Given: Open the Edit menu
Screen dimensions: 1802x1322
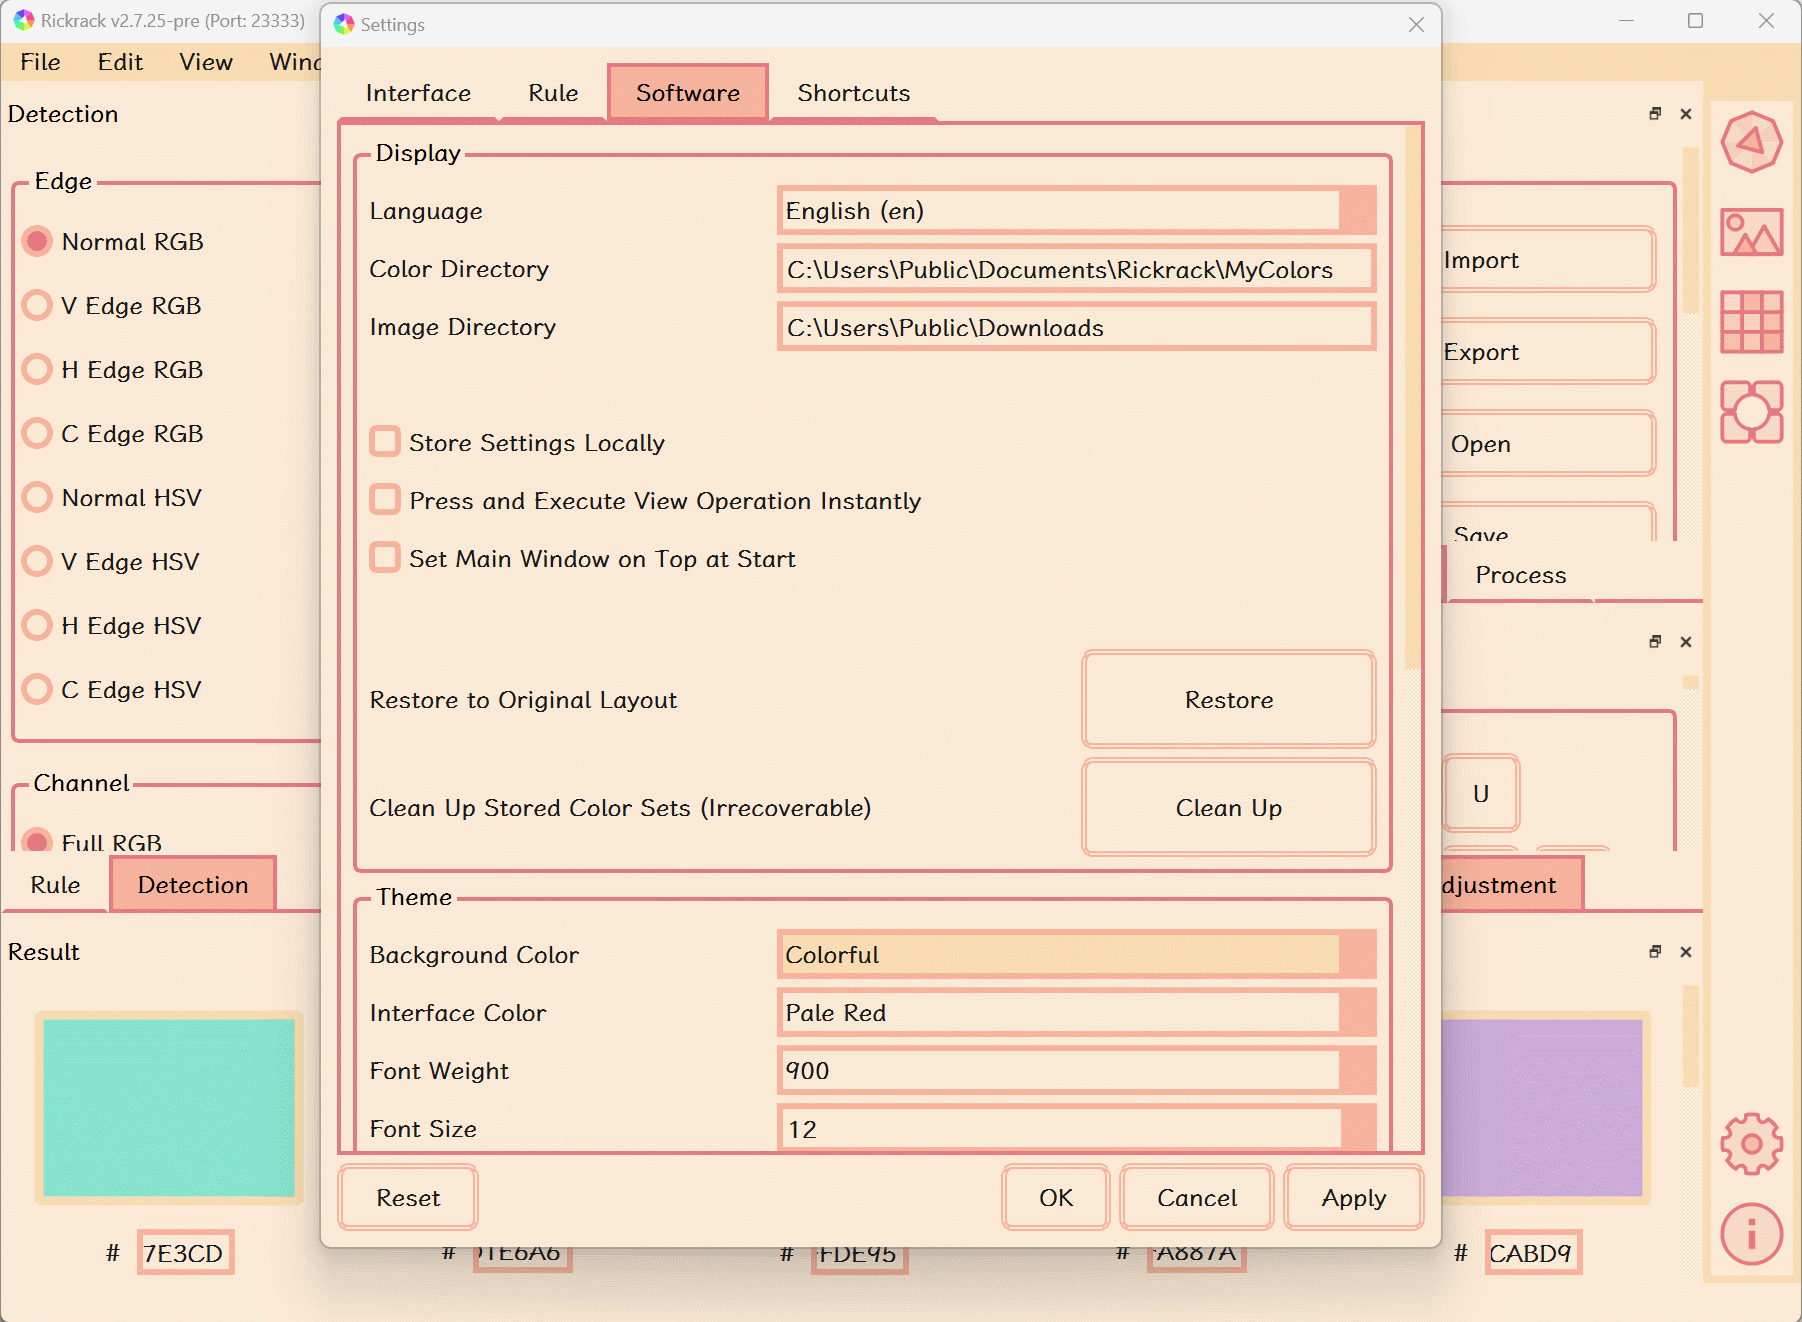Looking at the screenshot, I should [x=120, y=62].
